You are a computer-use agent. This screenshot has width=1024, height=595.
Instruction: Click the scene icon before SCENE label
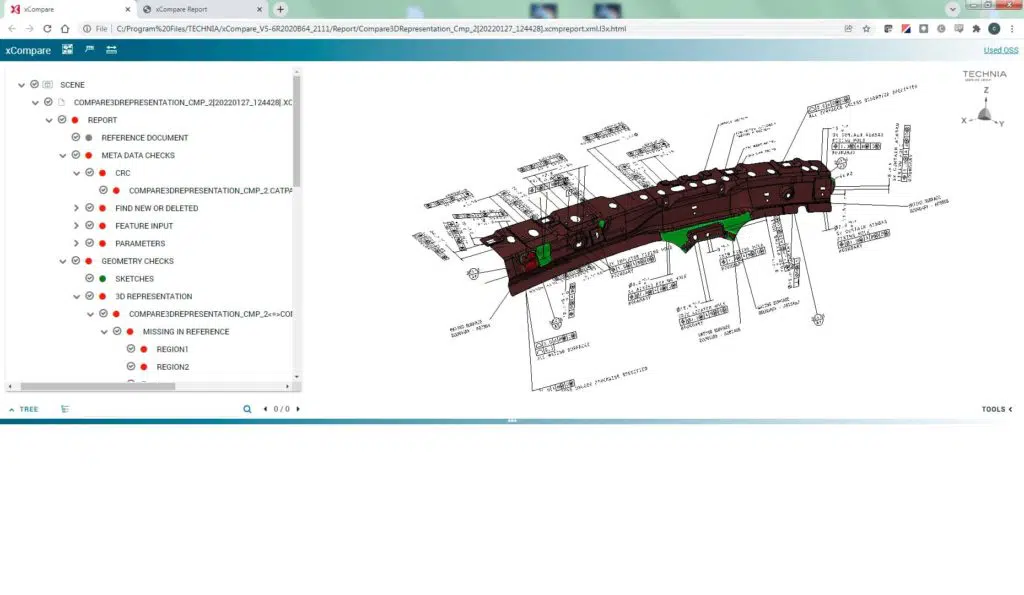click(48, 84)
